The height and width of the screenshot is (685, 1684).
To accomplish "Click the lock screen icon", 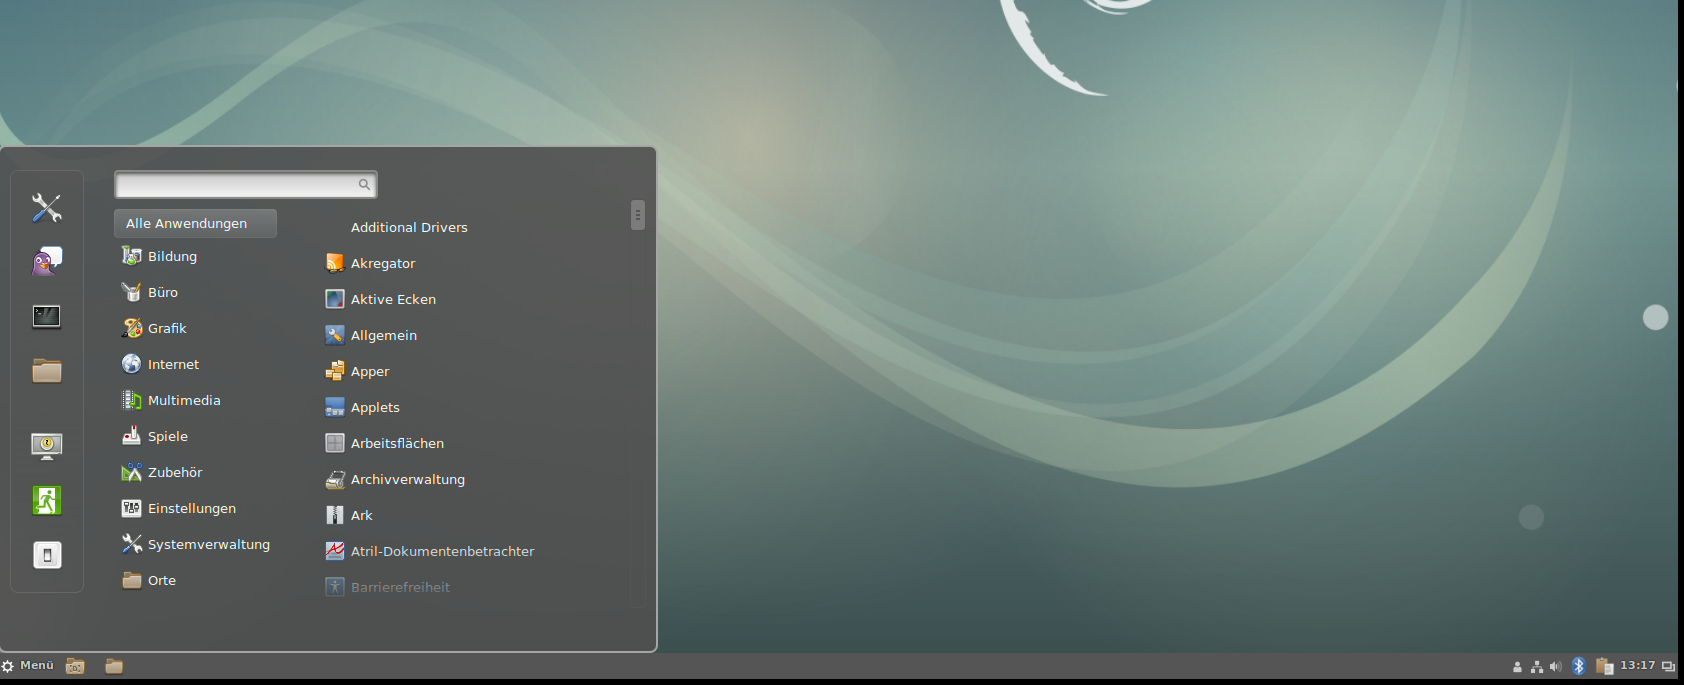I will (x=46, y=446).
